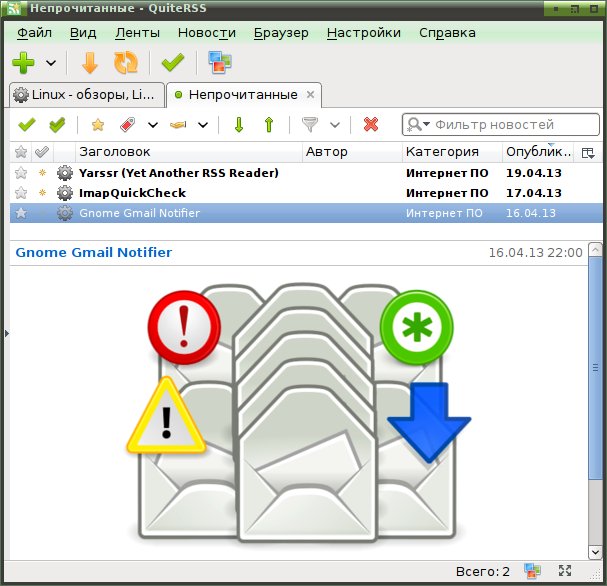Click the news filter funnel icon
607x586 pixels.
point(310,125)
